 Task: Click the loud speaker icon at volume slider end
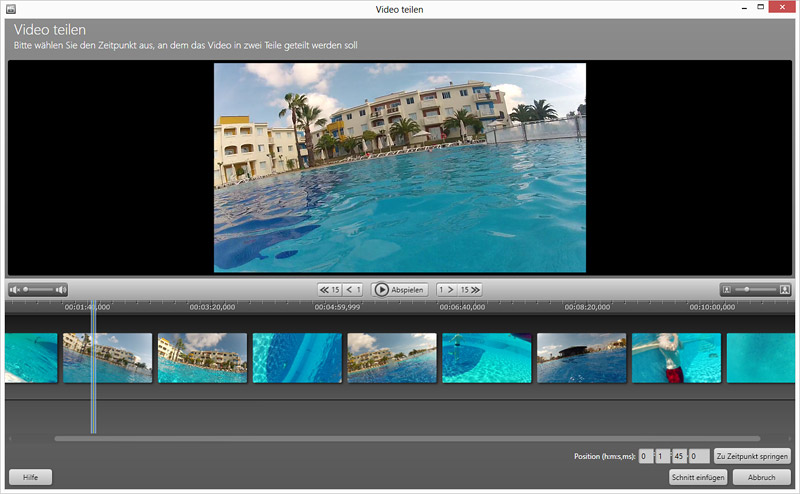[61, 290]
